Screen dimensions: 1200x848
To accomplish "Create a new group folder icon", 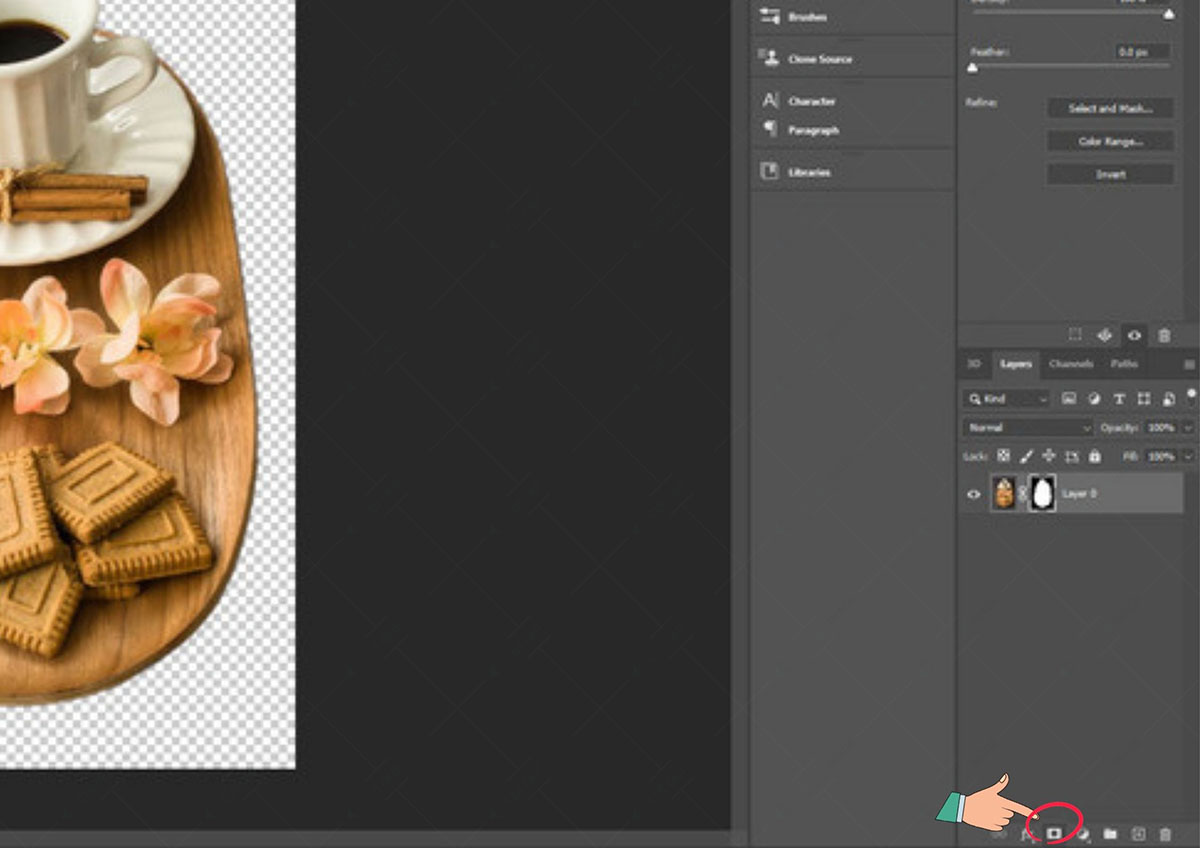I will pyautogui.click(x=1110, y=833).
